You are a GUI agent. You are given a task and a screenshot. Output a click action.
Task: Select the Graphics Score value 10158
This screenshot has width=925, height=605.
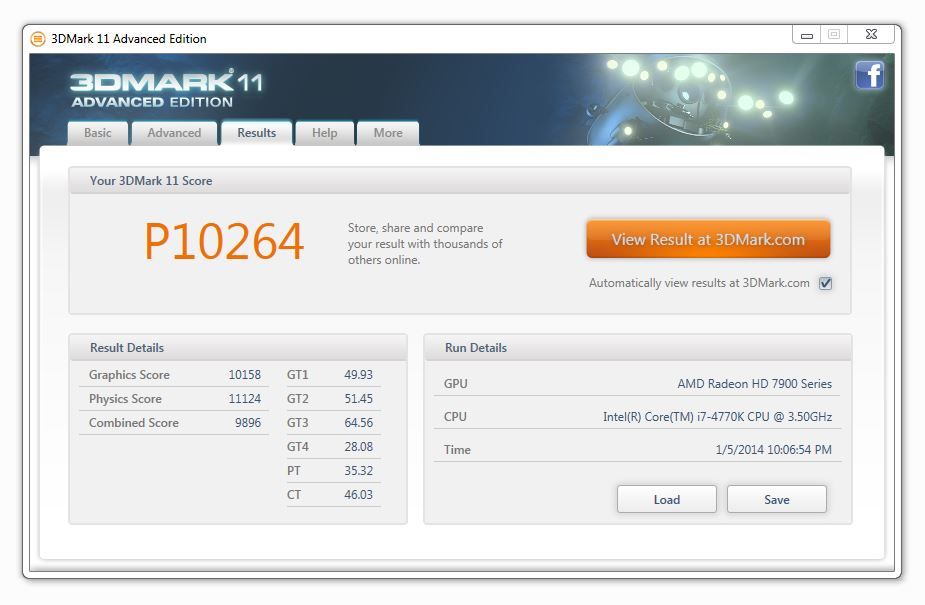point(245,375)
